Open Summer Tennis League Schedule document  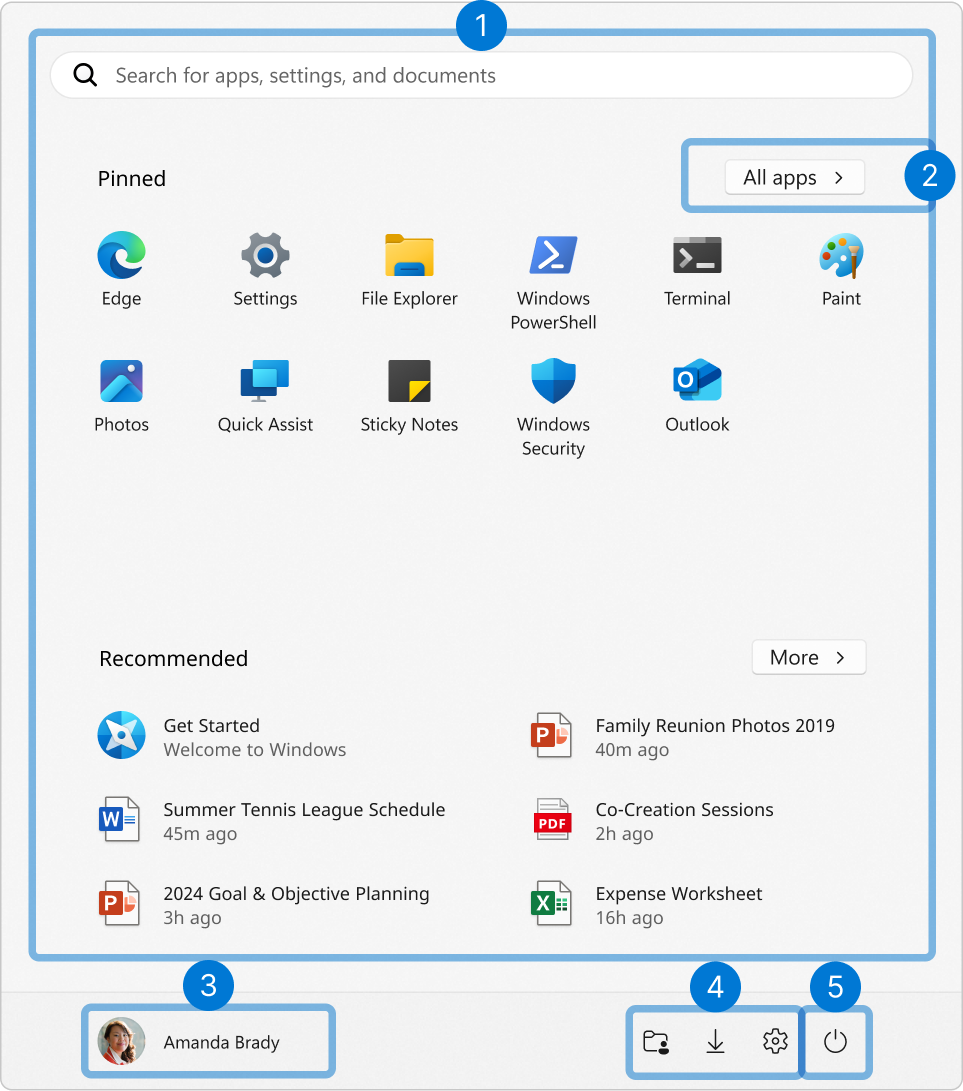click(x=271, y=820)
